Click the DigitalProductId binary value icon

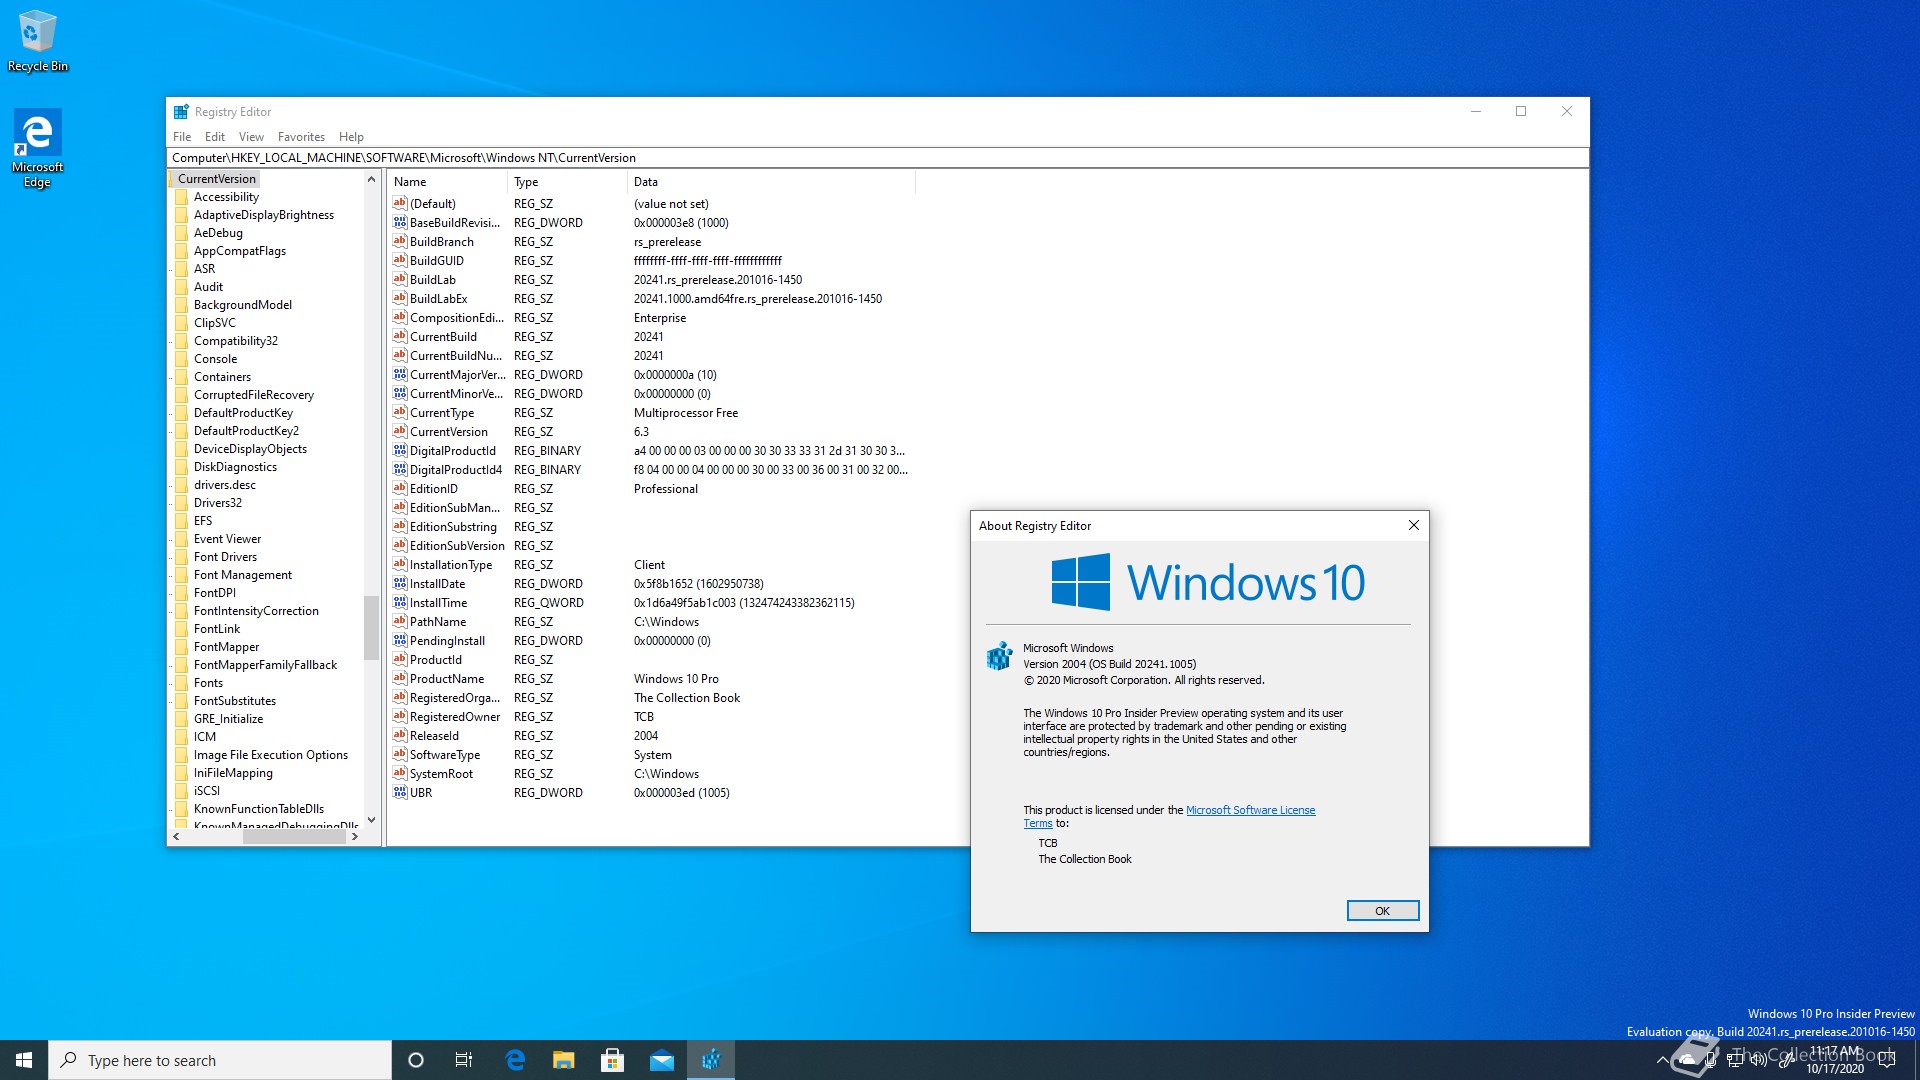(x=400, y=450)
